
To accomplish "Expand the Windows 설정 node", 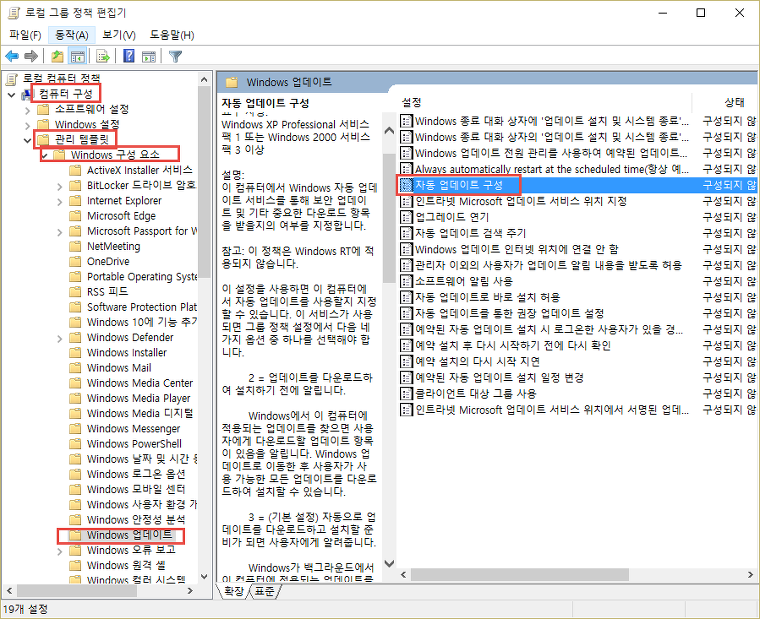I will [27, 125].
